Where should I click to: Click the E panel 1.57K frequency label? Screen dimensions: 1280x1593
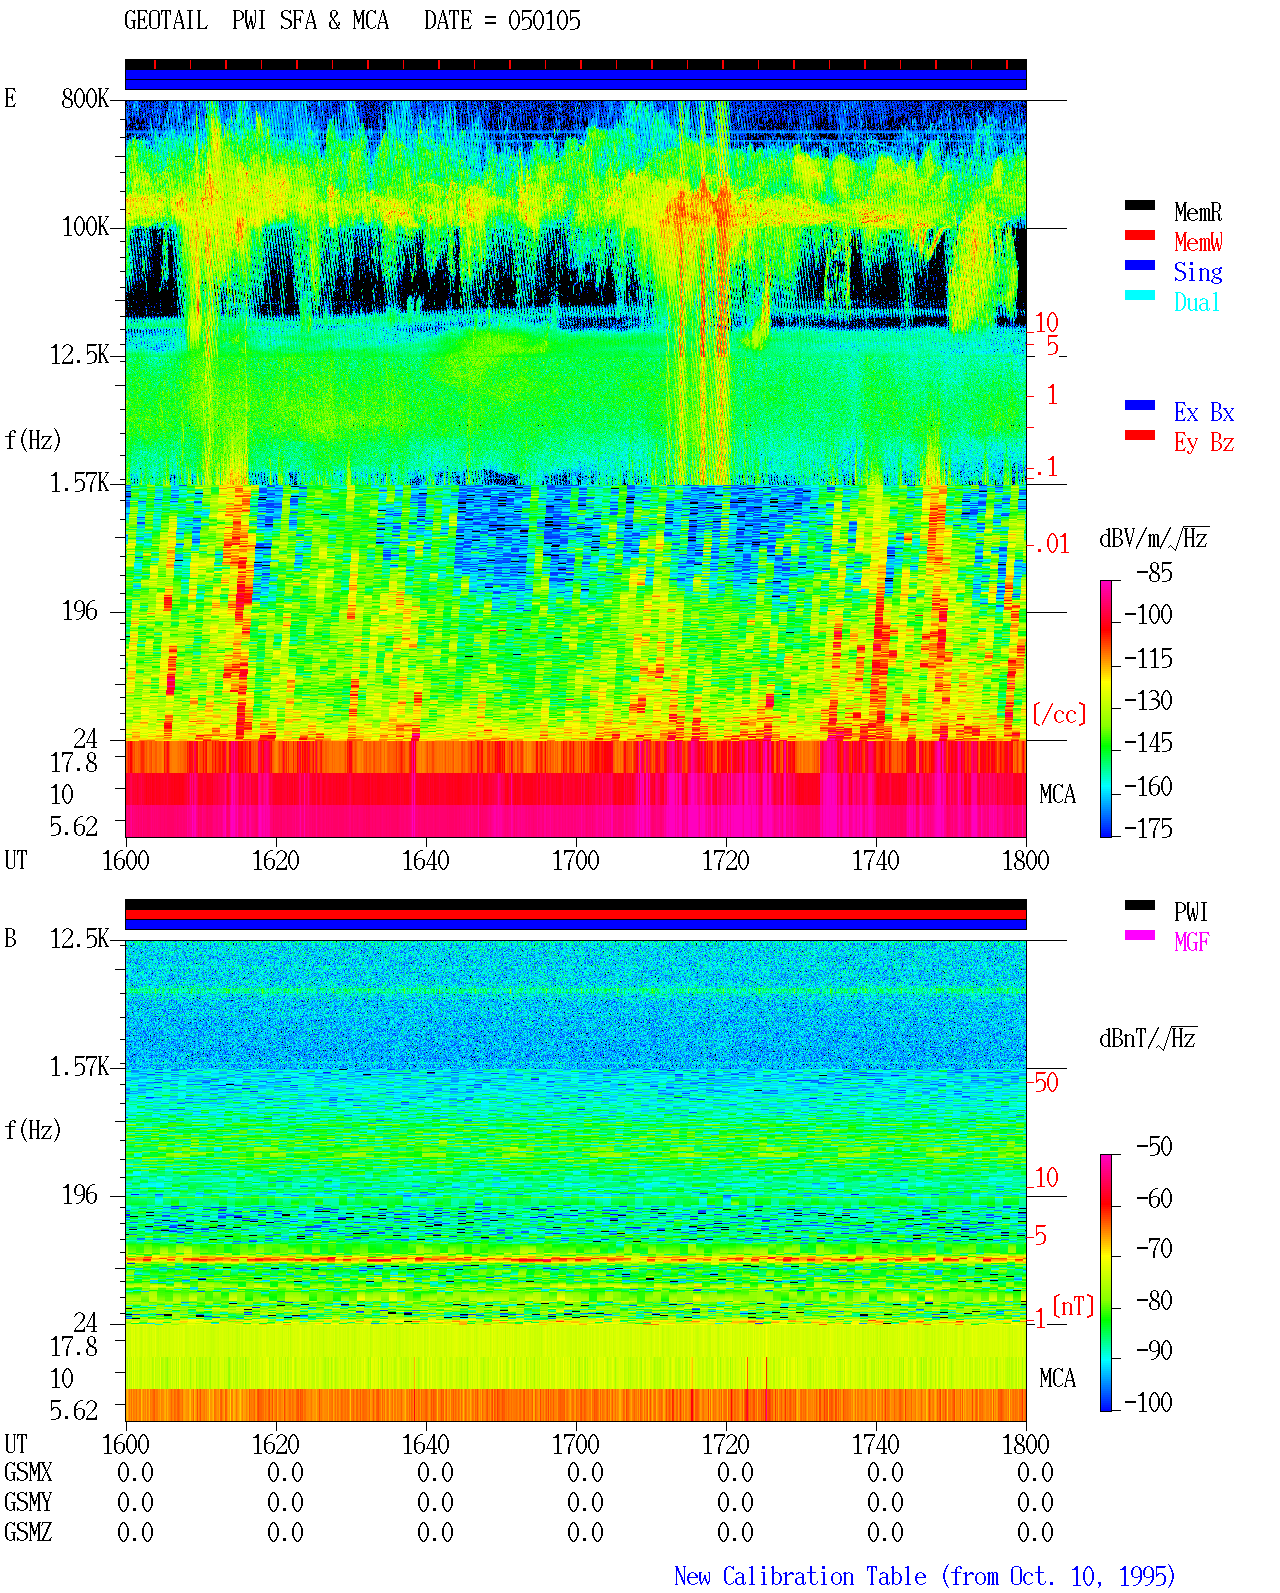79,483
